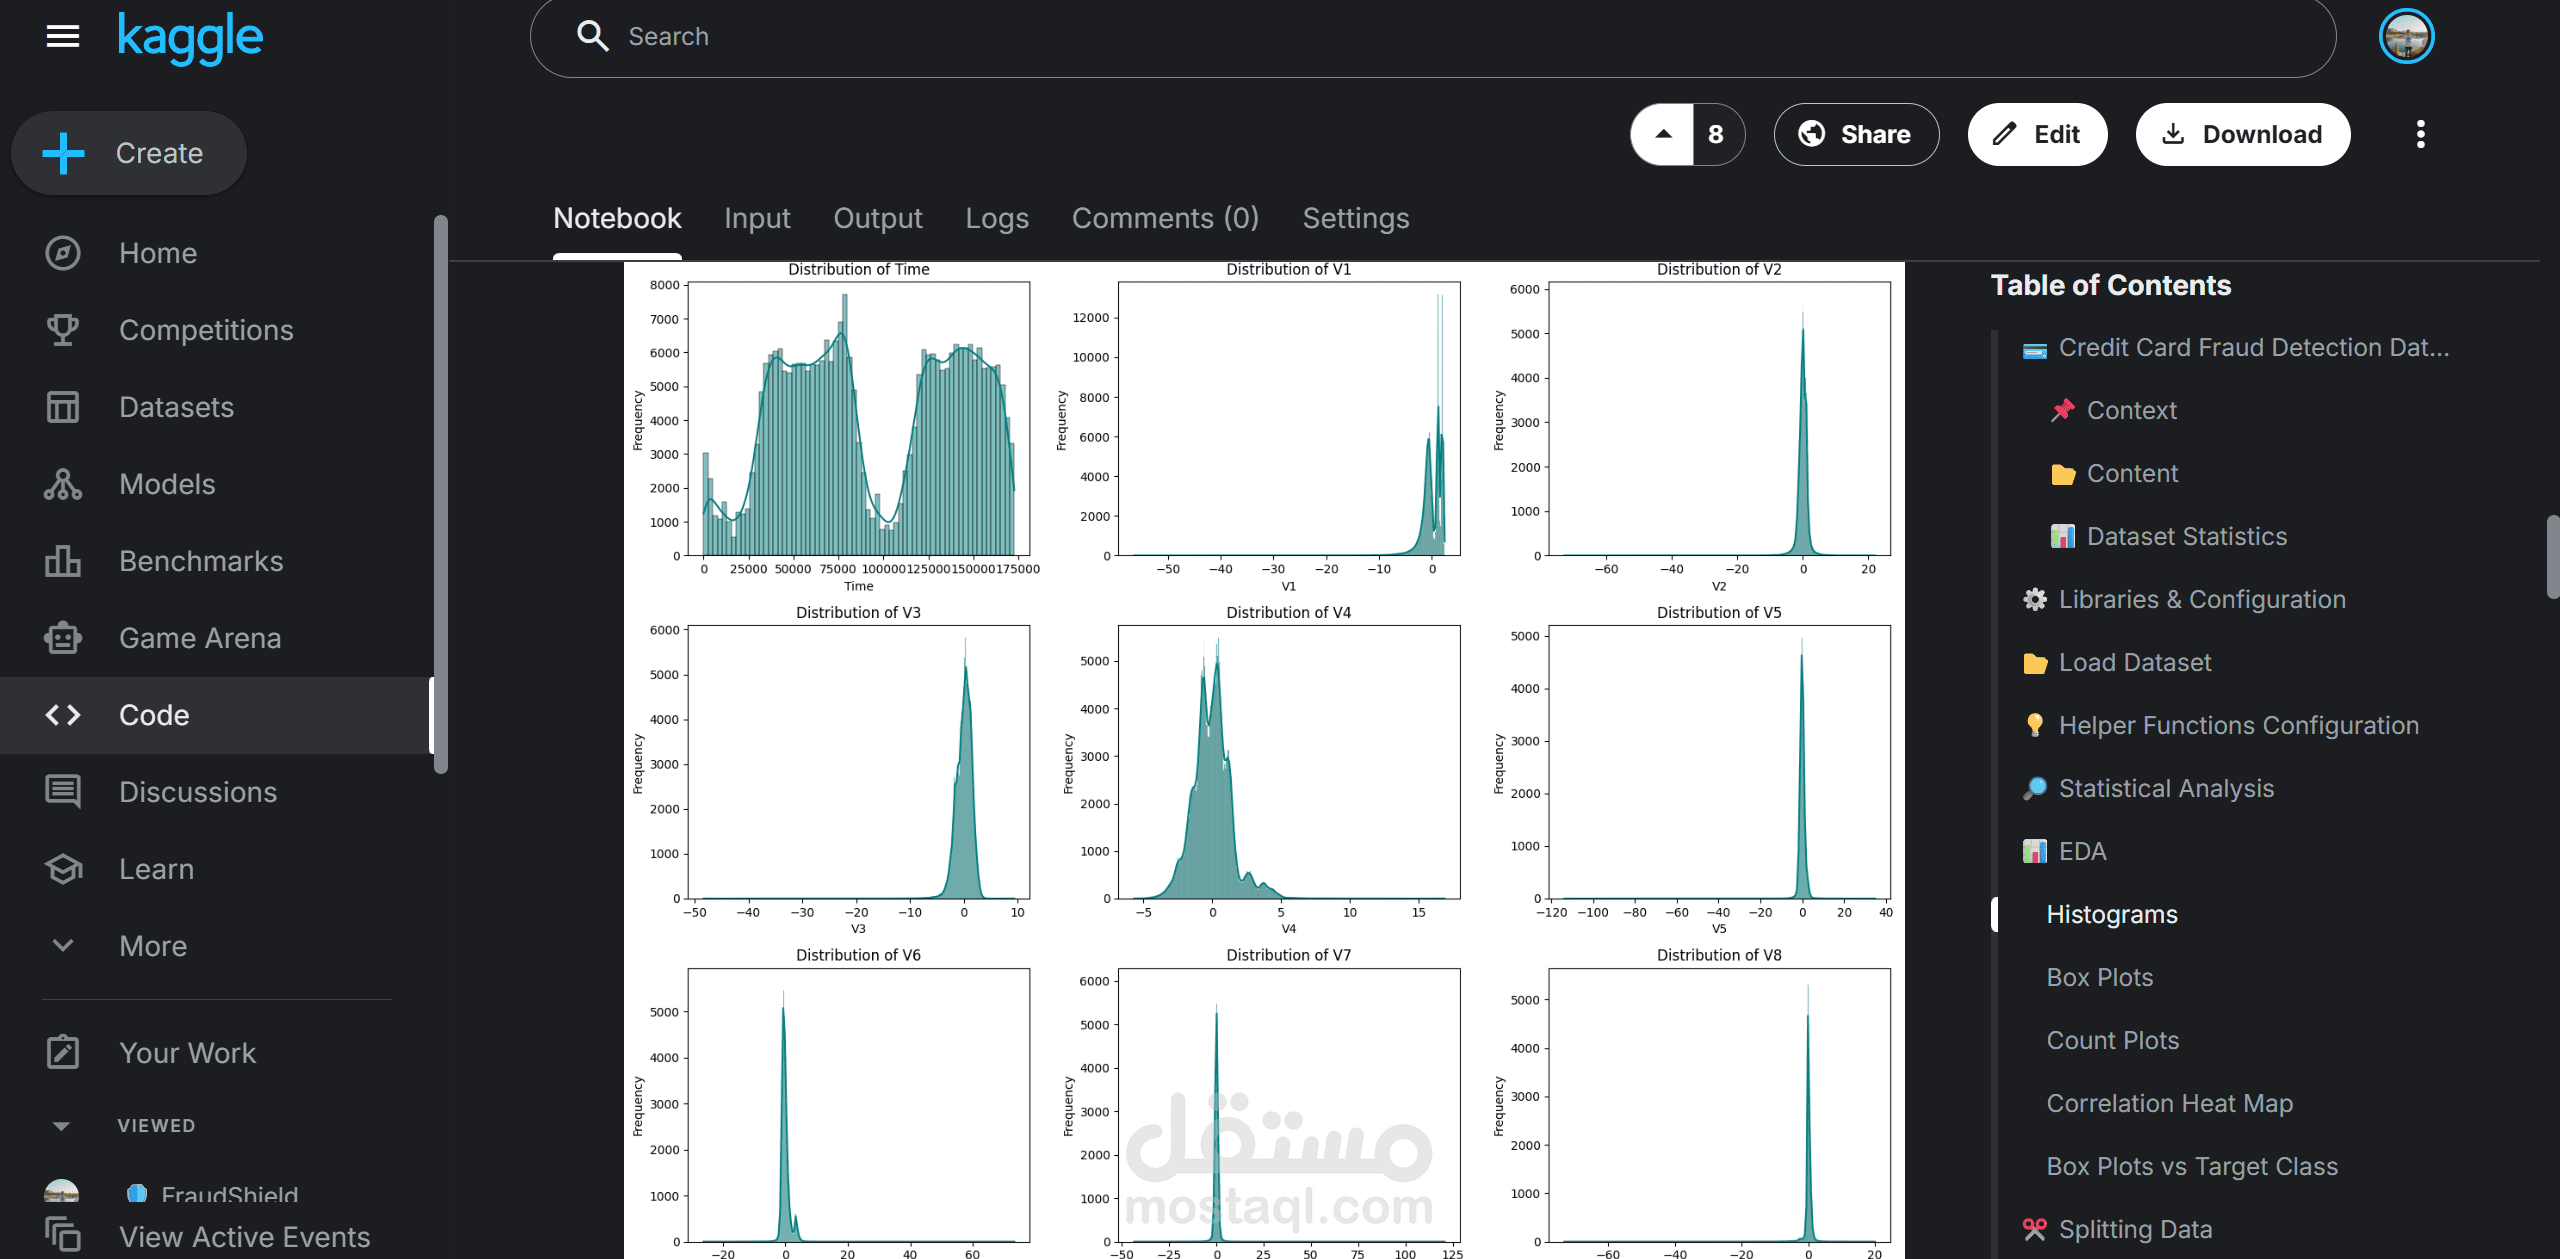Screen dimensions: 2560x1259
Task: Click the Share button
Action: point(1856,134)
